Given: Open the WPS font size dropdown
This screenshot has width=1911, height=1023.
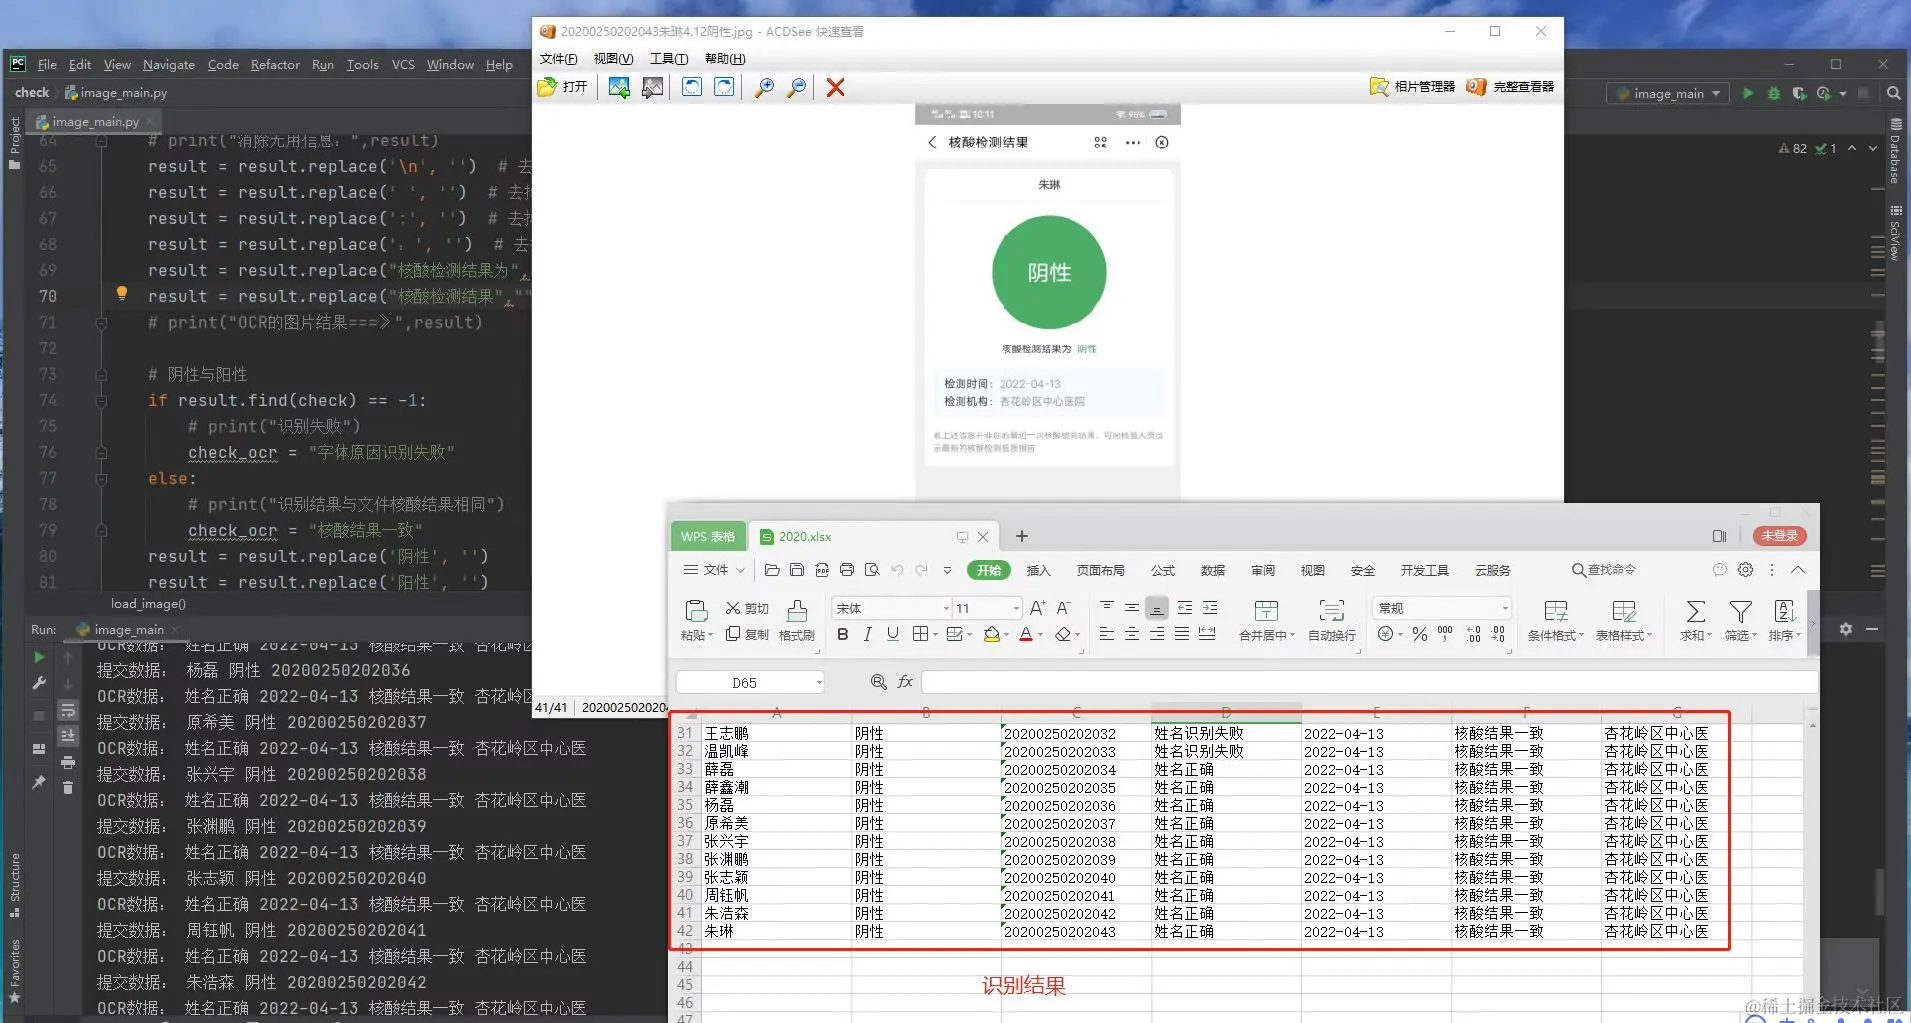Looking at the screenshot, I should 1016,608.
